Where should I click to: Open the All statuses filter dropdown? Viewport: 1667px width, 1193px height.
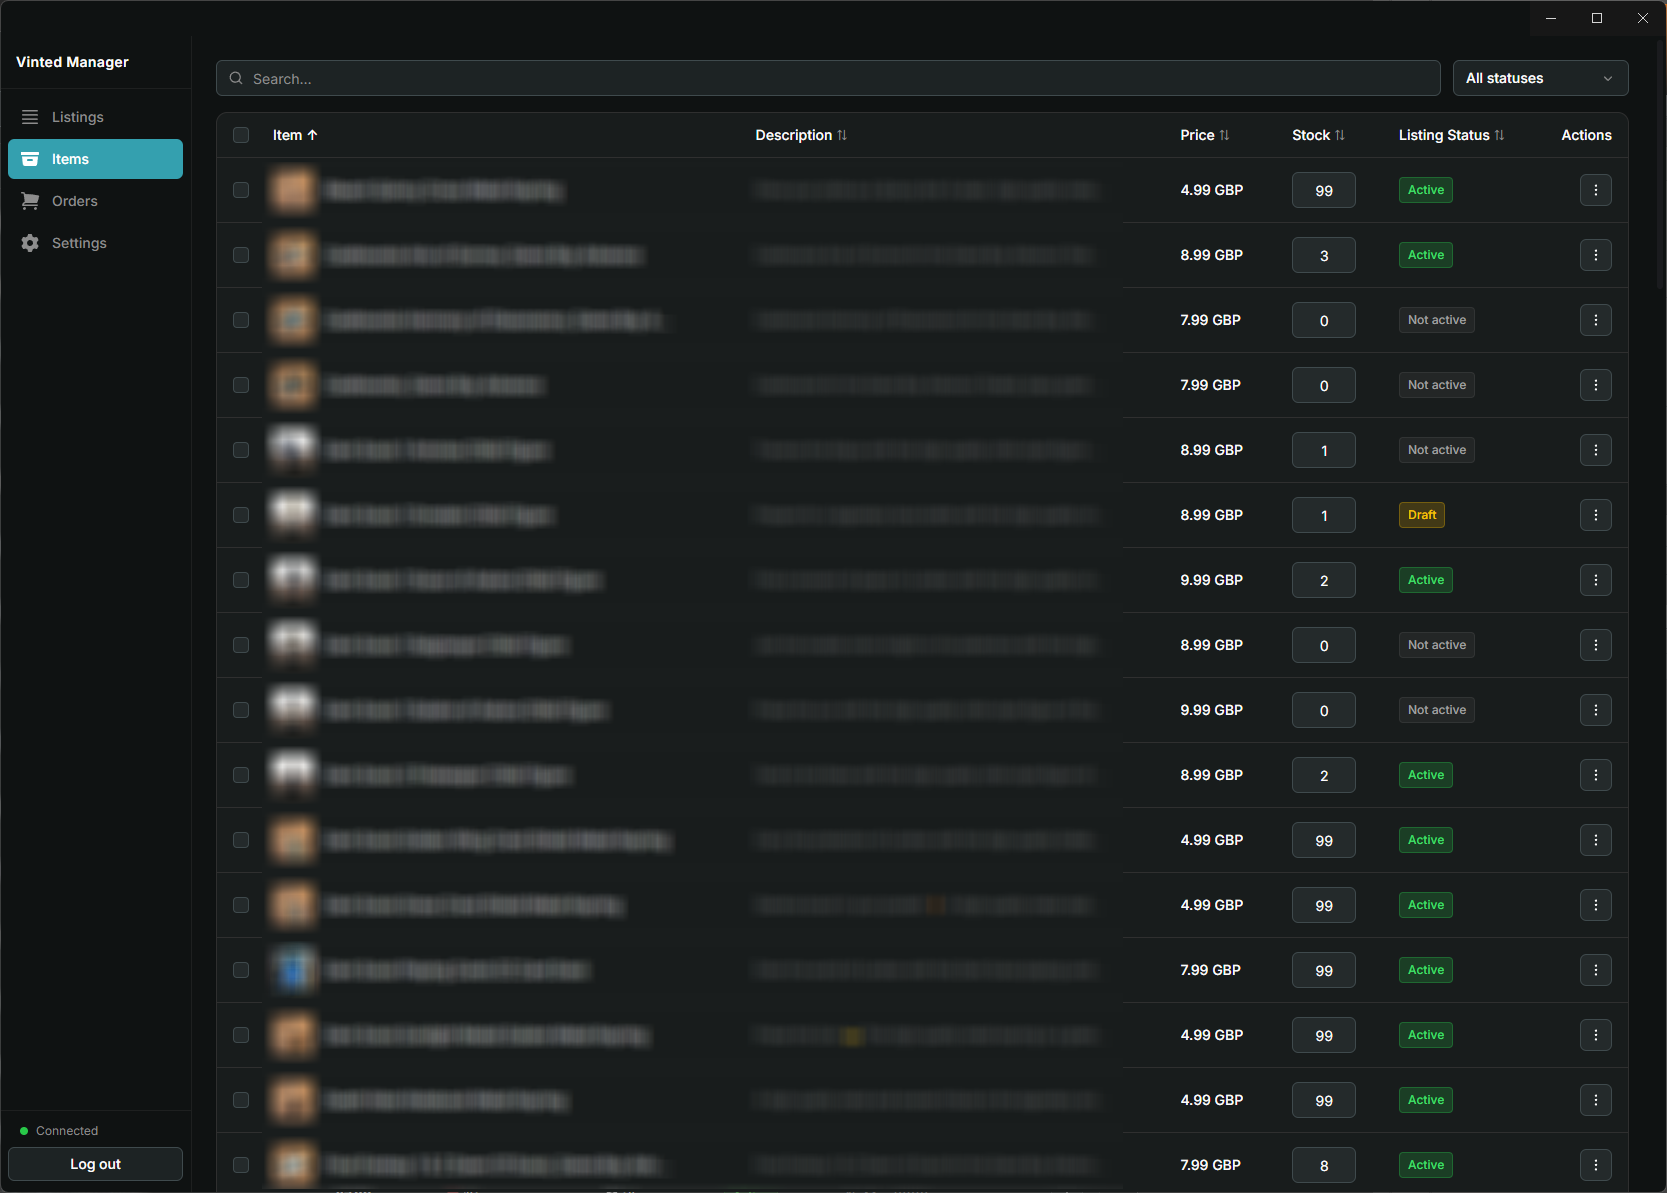pos(1540,78)
